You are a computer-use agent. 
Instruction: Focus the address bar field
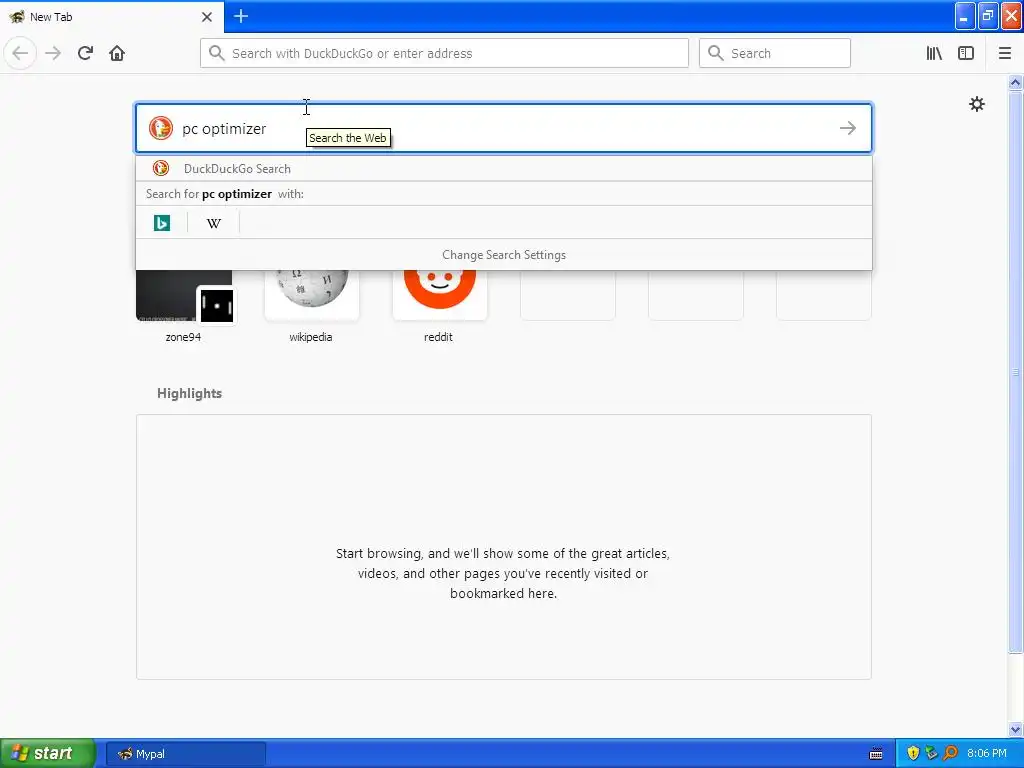(x=444, y=53)
